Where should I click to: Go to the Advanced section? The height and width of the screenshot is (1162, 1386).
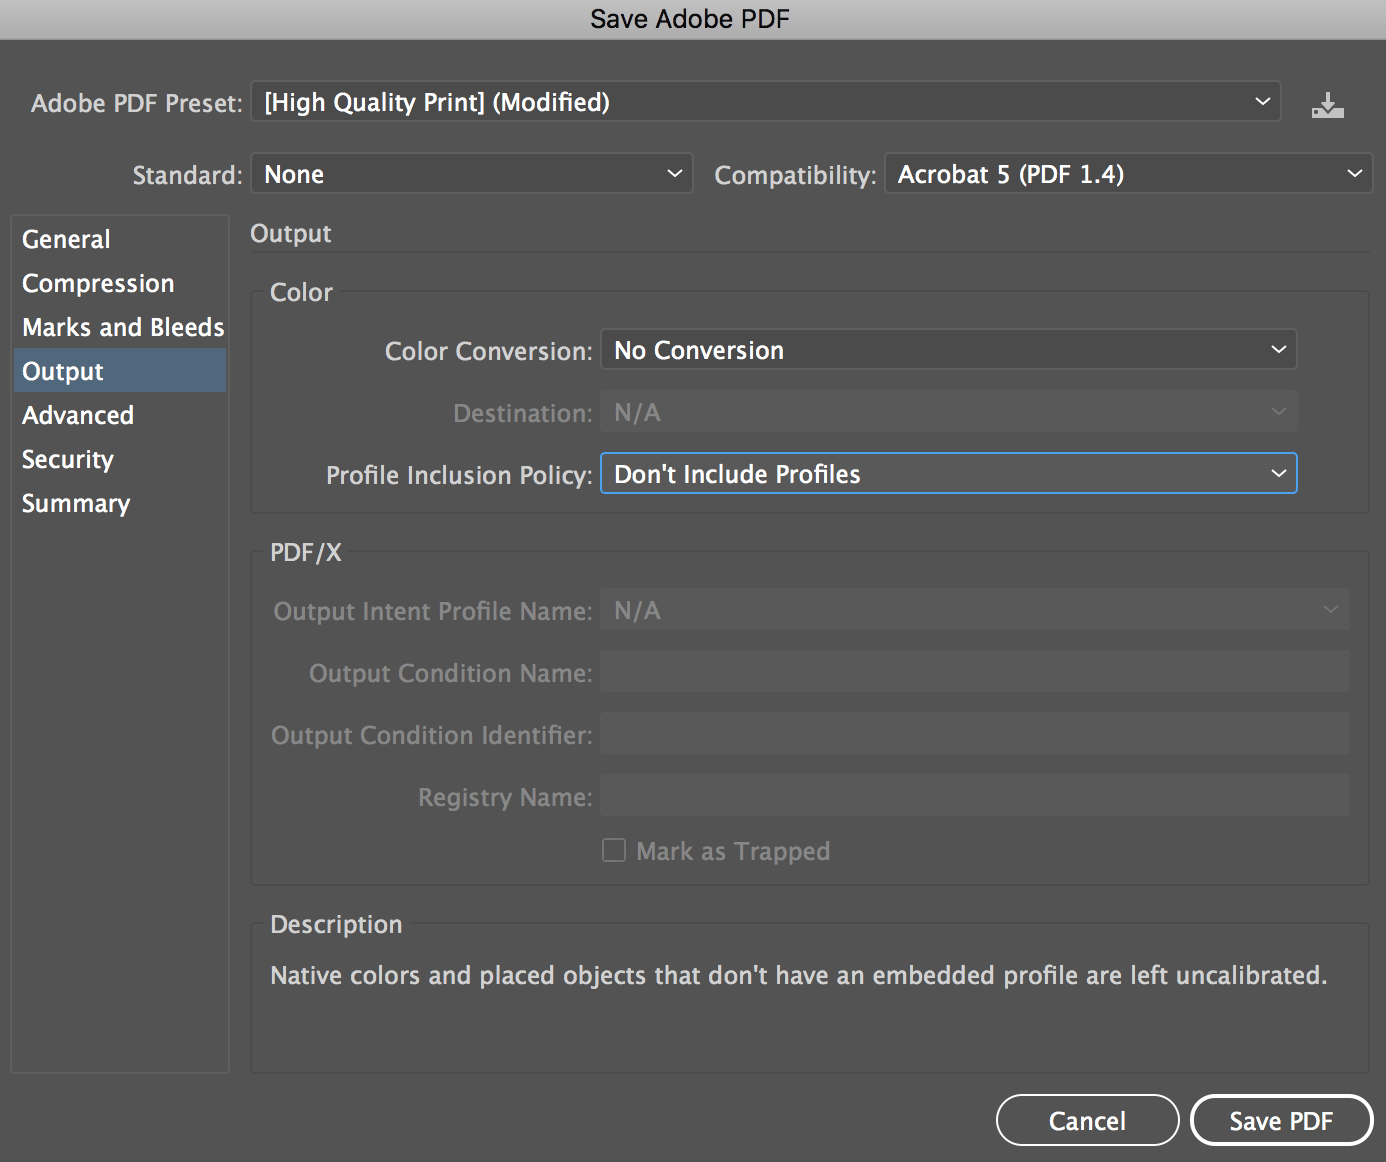[119, 415]
